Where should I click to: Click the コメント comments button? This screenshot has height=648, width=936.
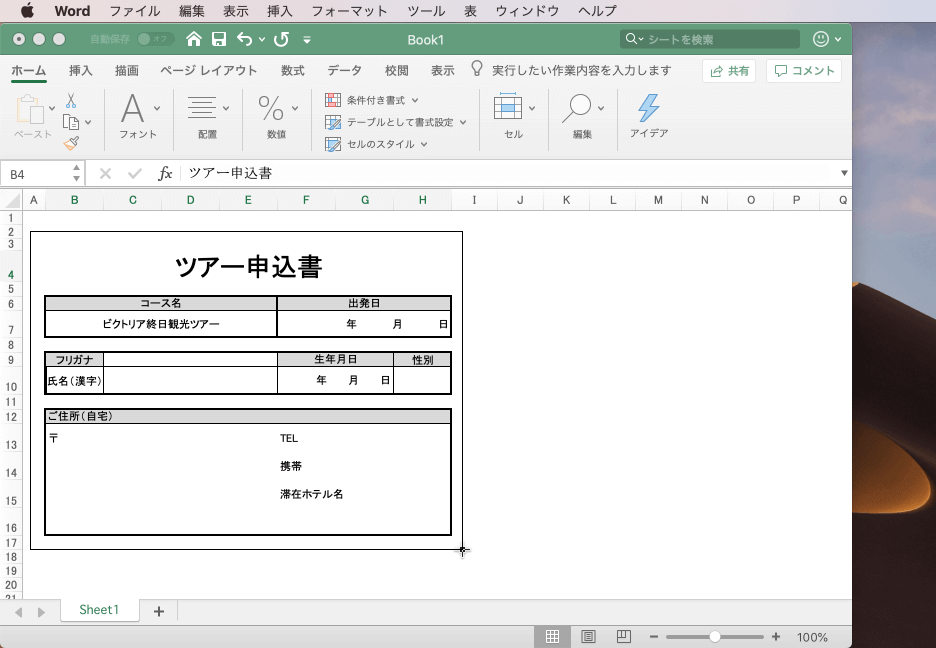(804, 71)
